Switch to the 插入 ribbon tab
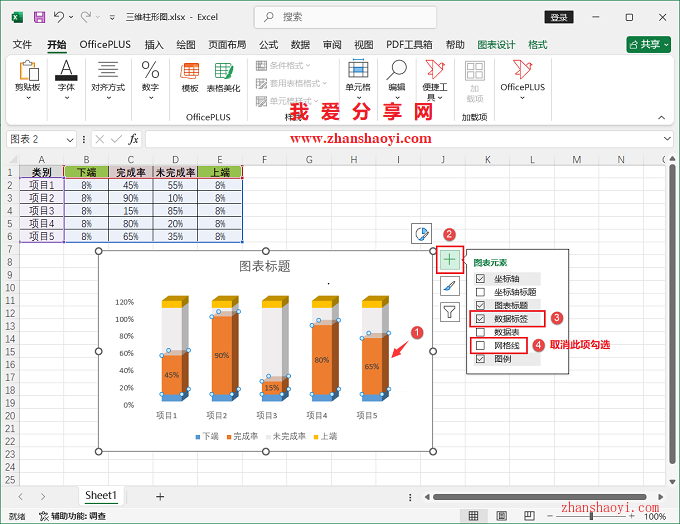The width and height of the screenshot is (680, 524). (154, 45)
